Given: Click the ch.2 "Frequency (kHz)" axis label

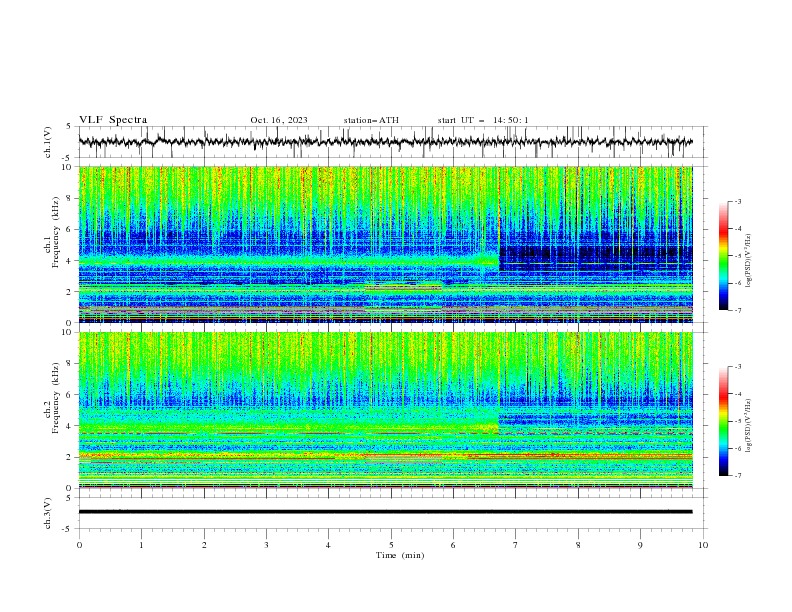Looking at the screenshot, I should pyautogui.click(x=56, y=398).
